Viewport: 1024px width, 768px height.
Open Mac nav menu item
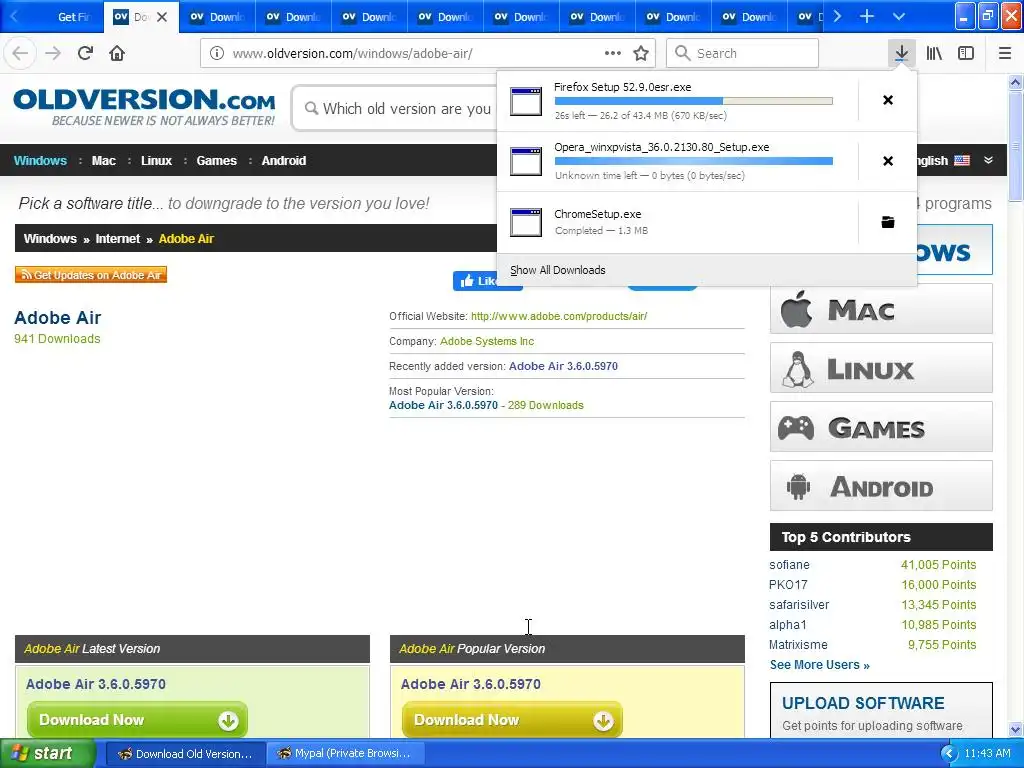[x=103, y=161]
